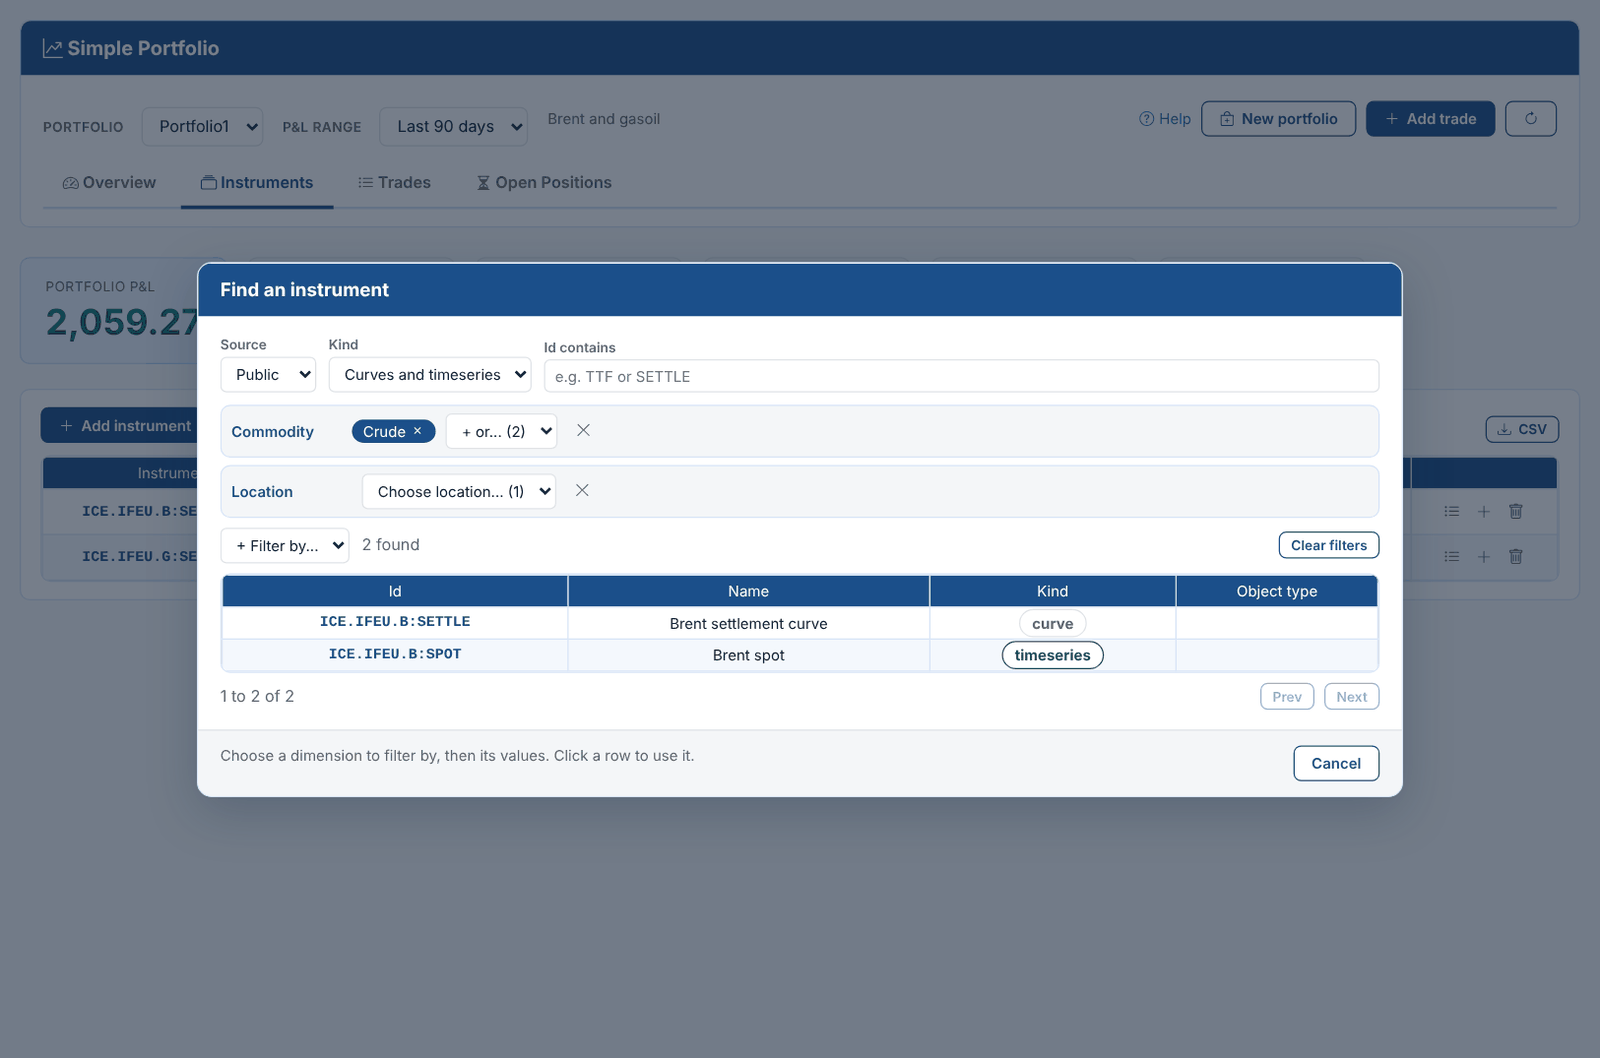This screenshot has height=1058, width=1600.
Task: Delete the ICE.IFEU.B instrument with trash icon
Action: [1516, 511]
